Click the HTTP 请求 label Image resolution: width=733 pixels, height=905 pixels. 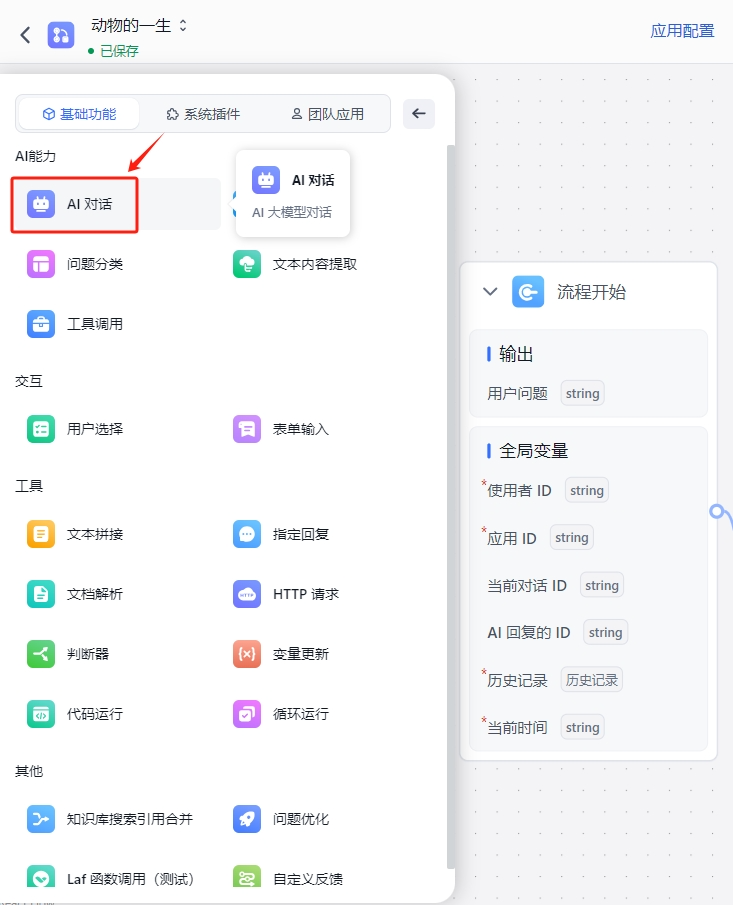[306, 594]
